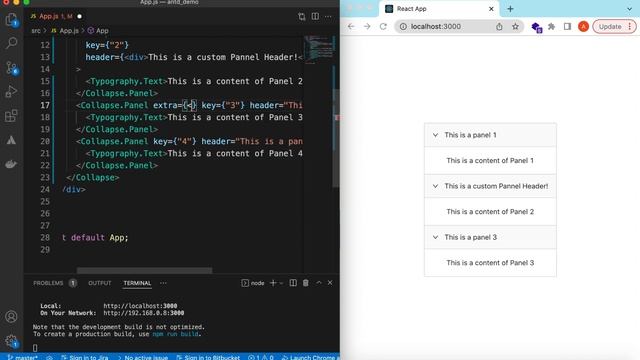Image resolution: width=640 pixels, height=360 pixels.
Task: Open the http://localhost:3000 link in terminal
Action: [140, 306]
